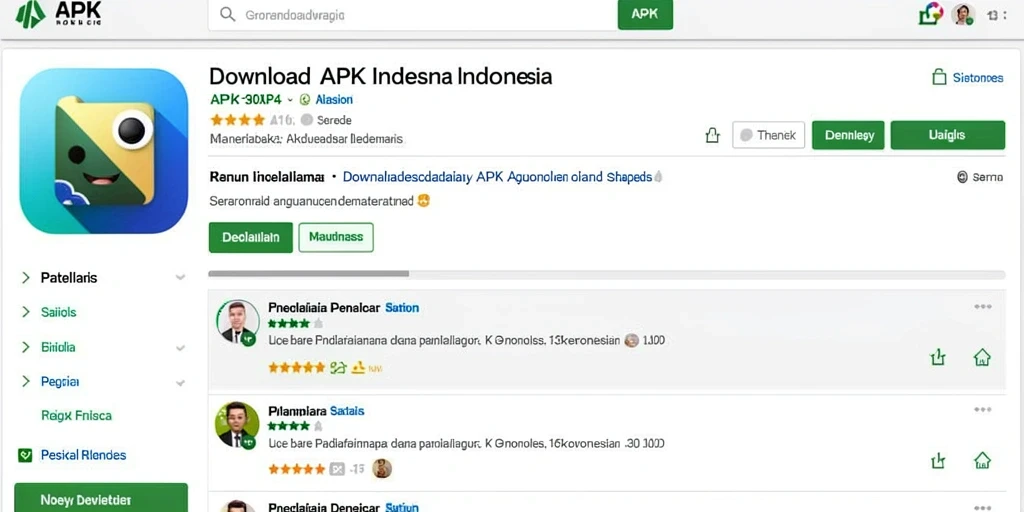Image resolution: width=1024 pixels, height=512 pixels.
Task: Open the first reviewer's avatar, Pneclaiaia Penalcar
Action: (237, 323)
